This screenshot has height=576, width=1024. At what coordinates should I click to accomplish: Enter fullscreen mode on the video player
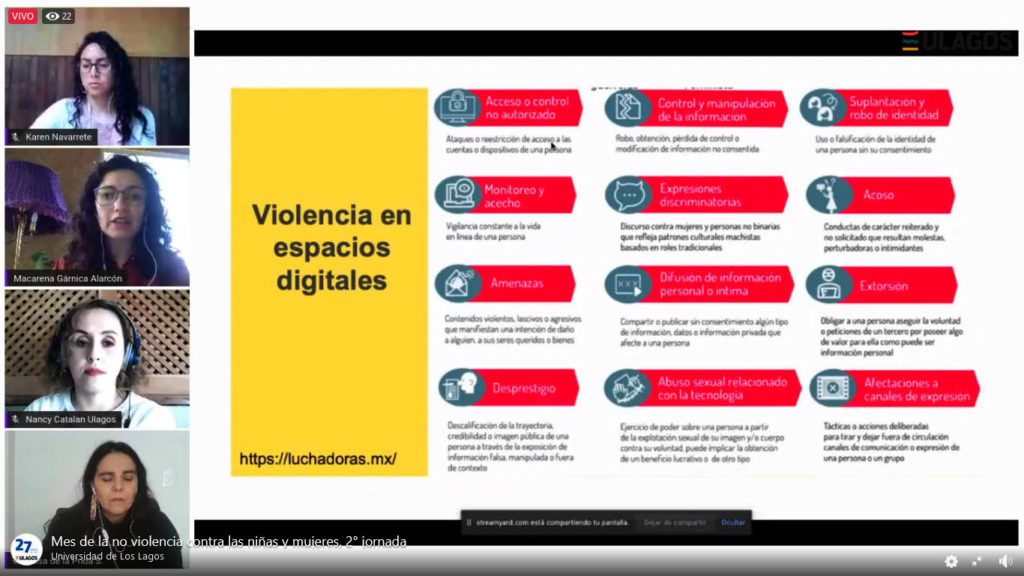coord(977,561)
